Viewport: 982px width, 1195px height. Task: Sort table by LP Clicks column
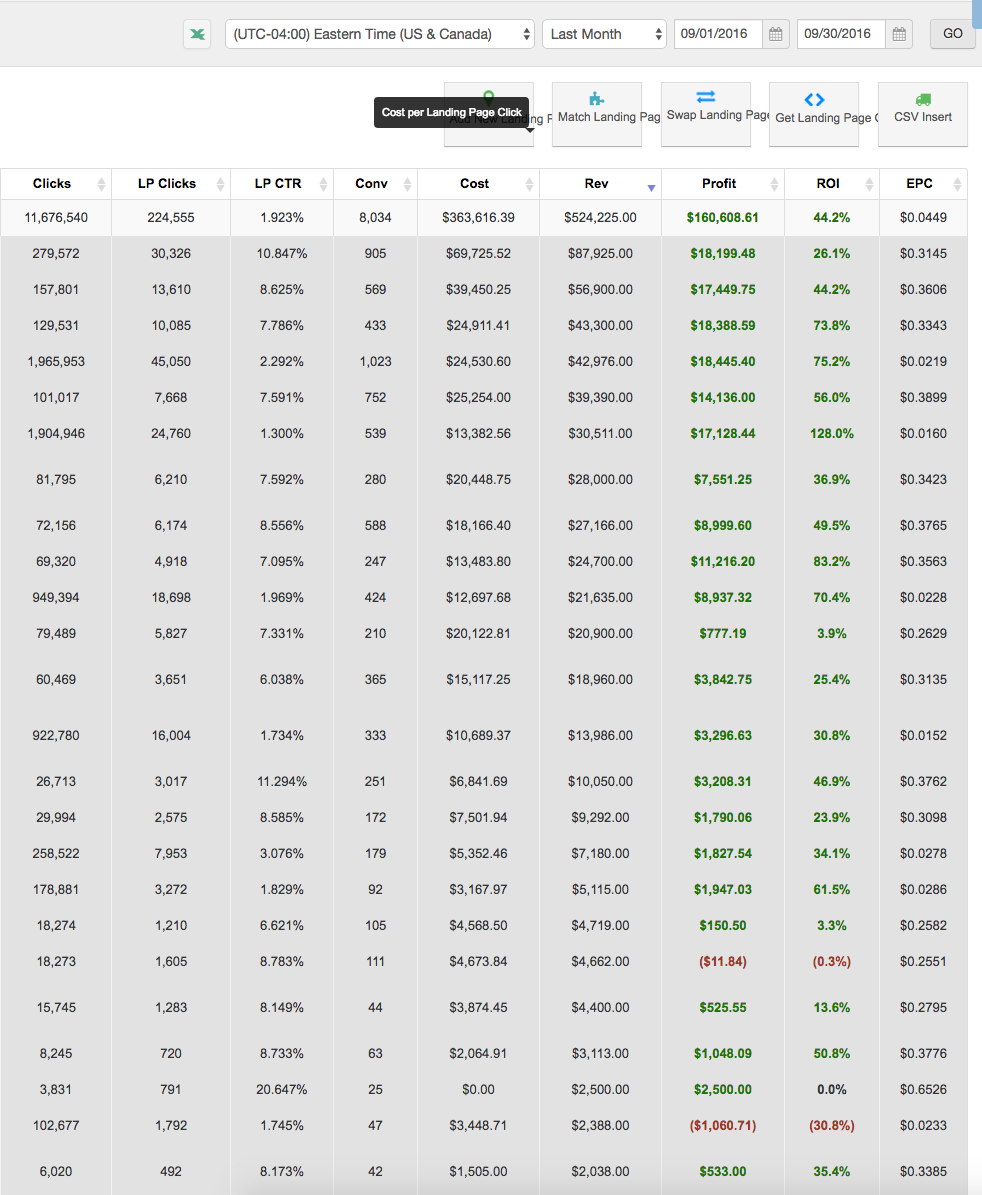[168, 184]
